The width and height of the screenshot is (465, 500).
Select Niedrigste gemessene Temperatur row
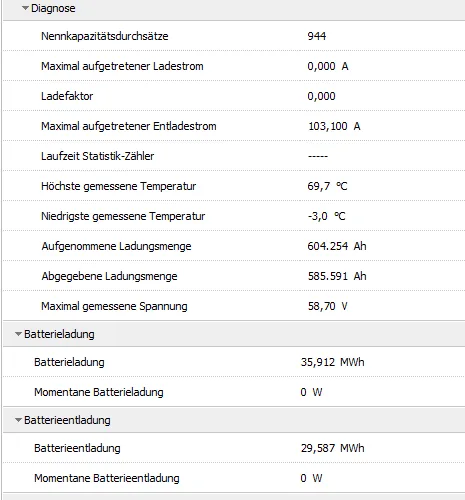[x=234, y=216]
